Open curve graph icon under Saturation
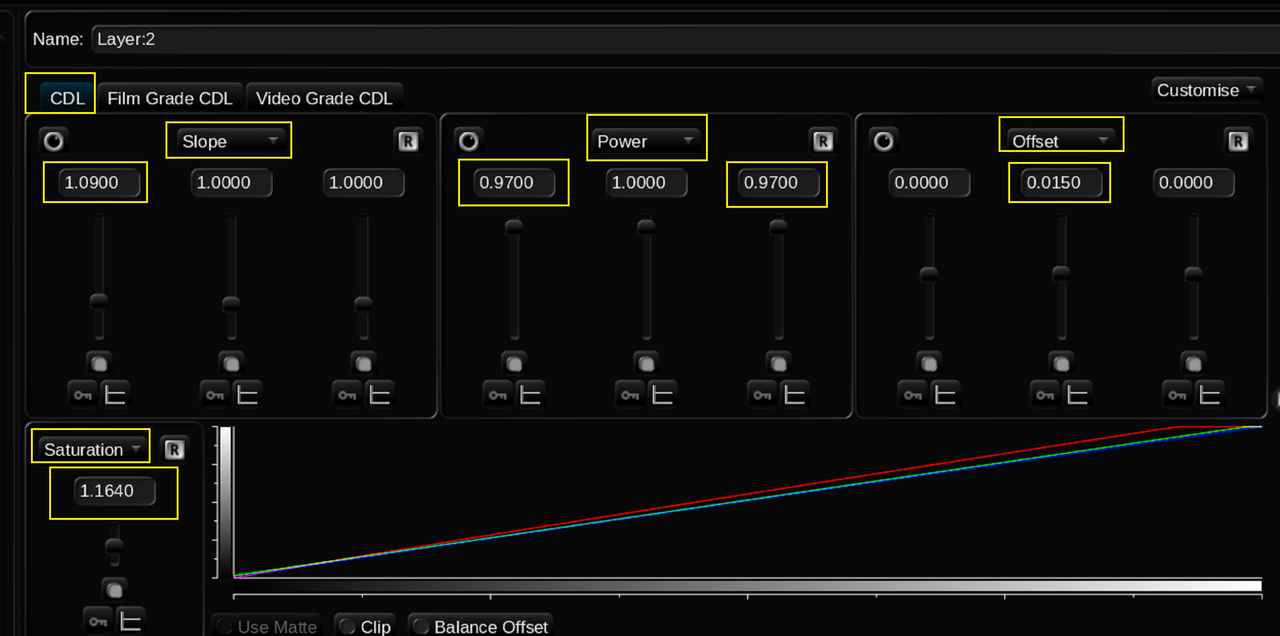 [130, 621]
